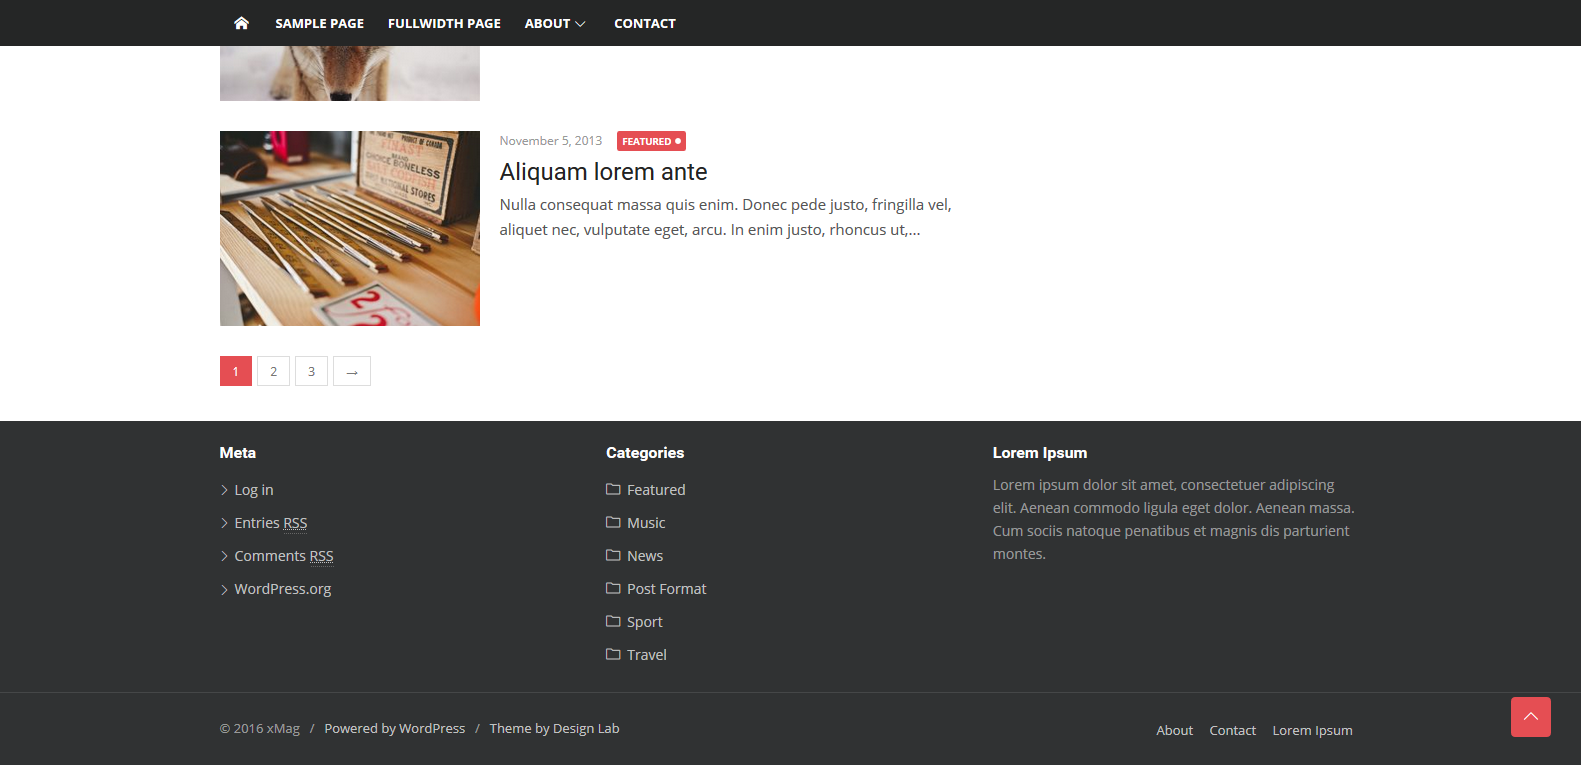Expand the About dropdown menu
The width and height of the screenshot is (1581, 765).
click(x=555, y=23)
